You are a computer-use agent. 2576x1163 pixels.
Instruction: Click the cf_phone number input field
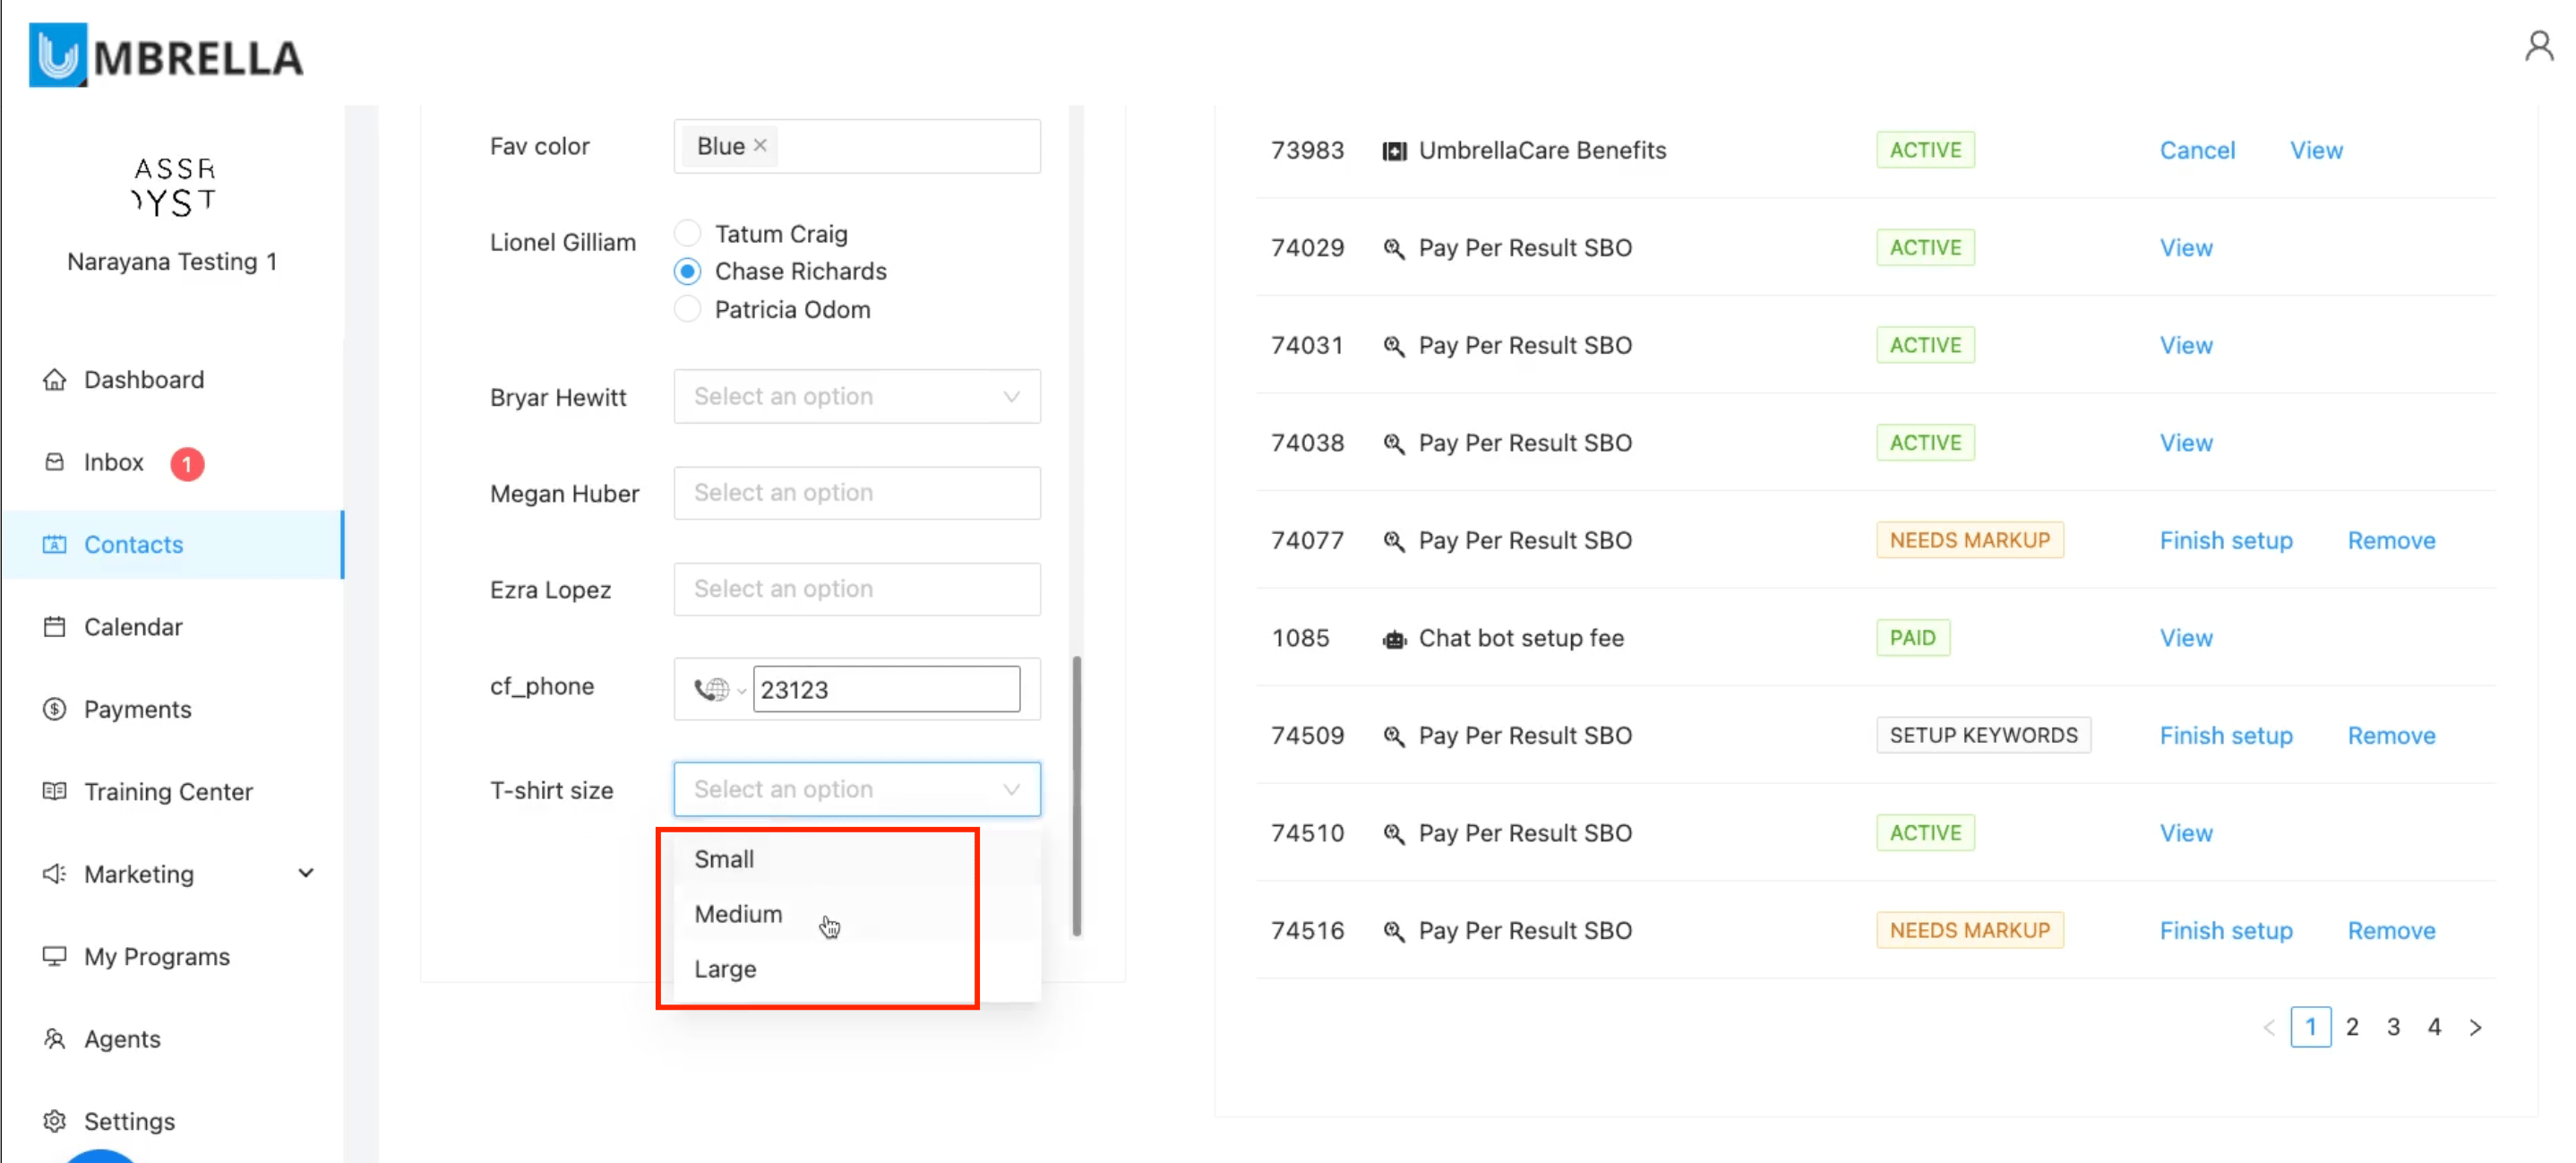(x=885, y=690)
